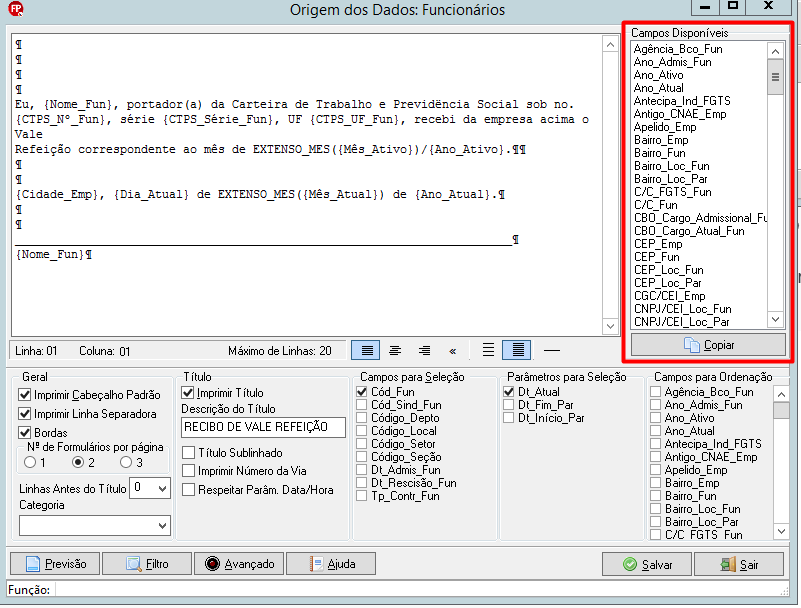Open Previsão print preview
The width and height of the screenshot is (801, 608).
[55, 564]
